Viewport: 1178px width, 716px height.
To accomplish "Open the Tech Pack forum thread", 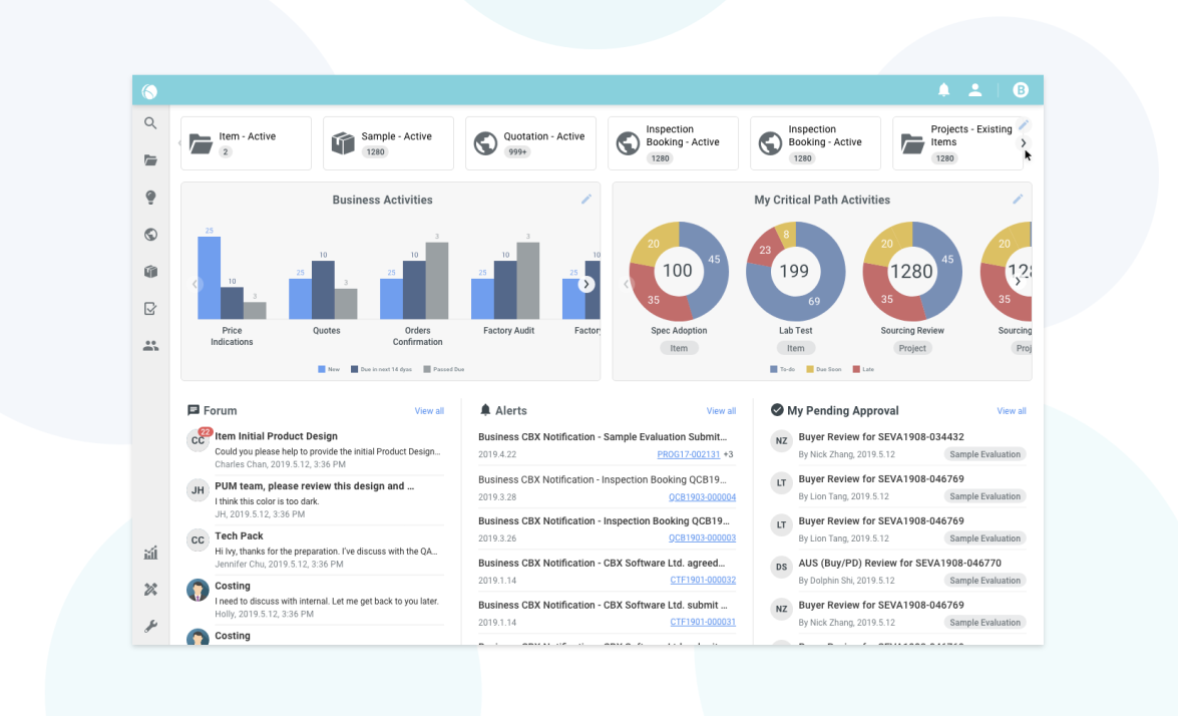I will pyautogui.click(x=239, y=536).
